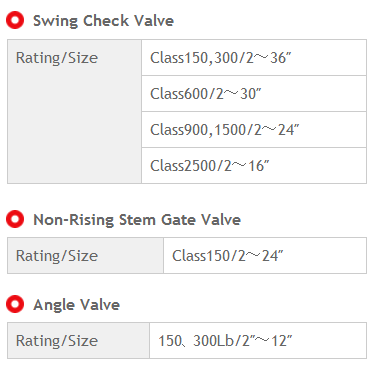
Task: Click the Class600/2~30" cell
Action: point(254,94)
